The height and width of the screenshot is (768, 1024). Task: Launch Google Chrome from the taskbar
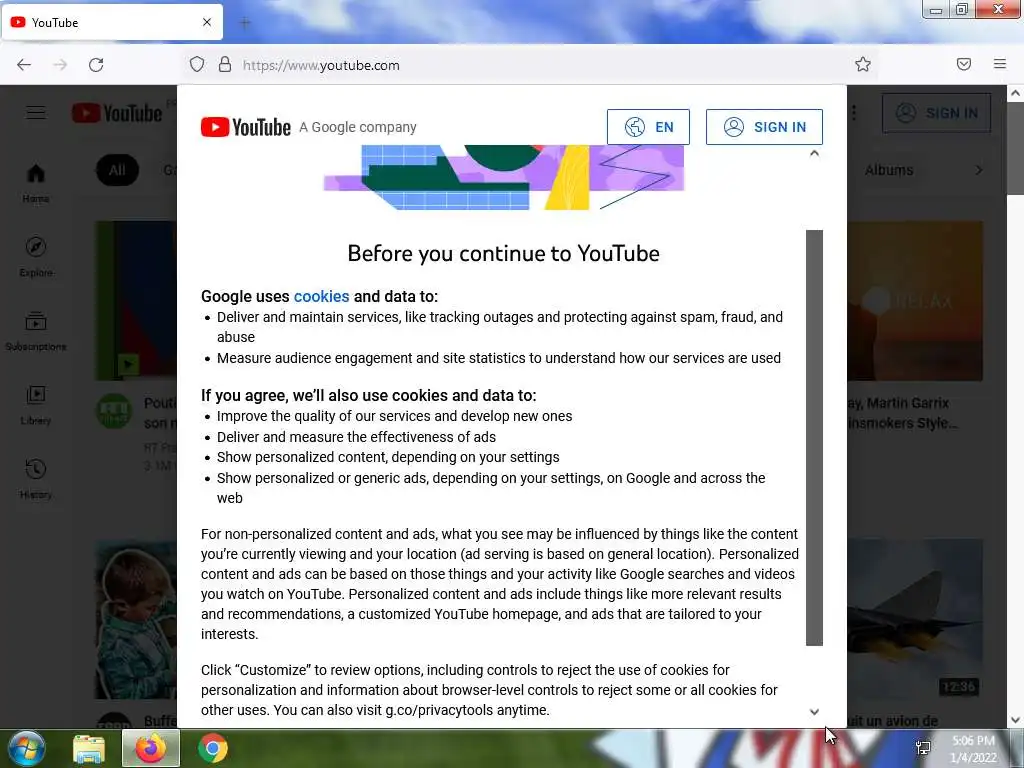pyautogui.click(x=213, y=748)
